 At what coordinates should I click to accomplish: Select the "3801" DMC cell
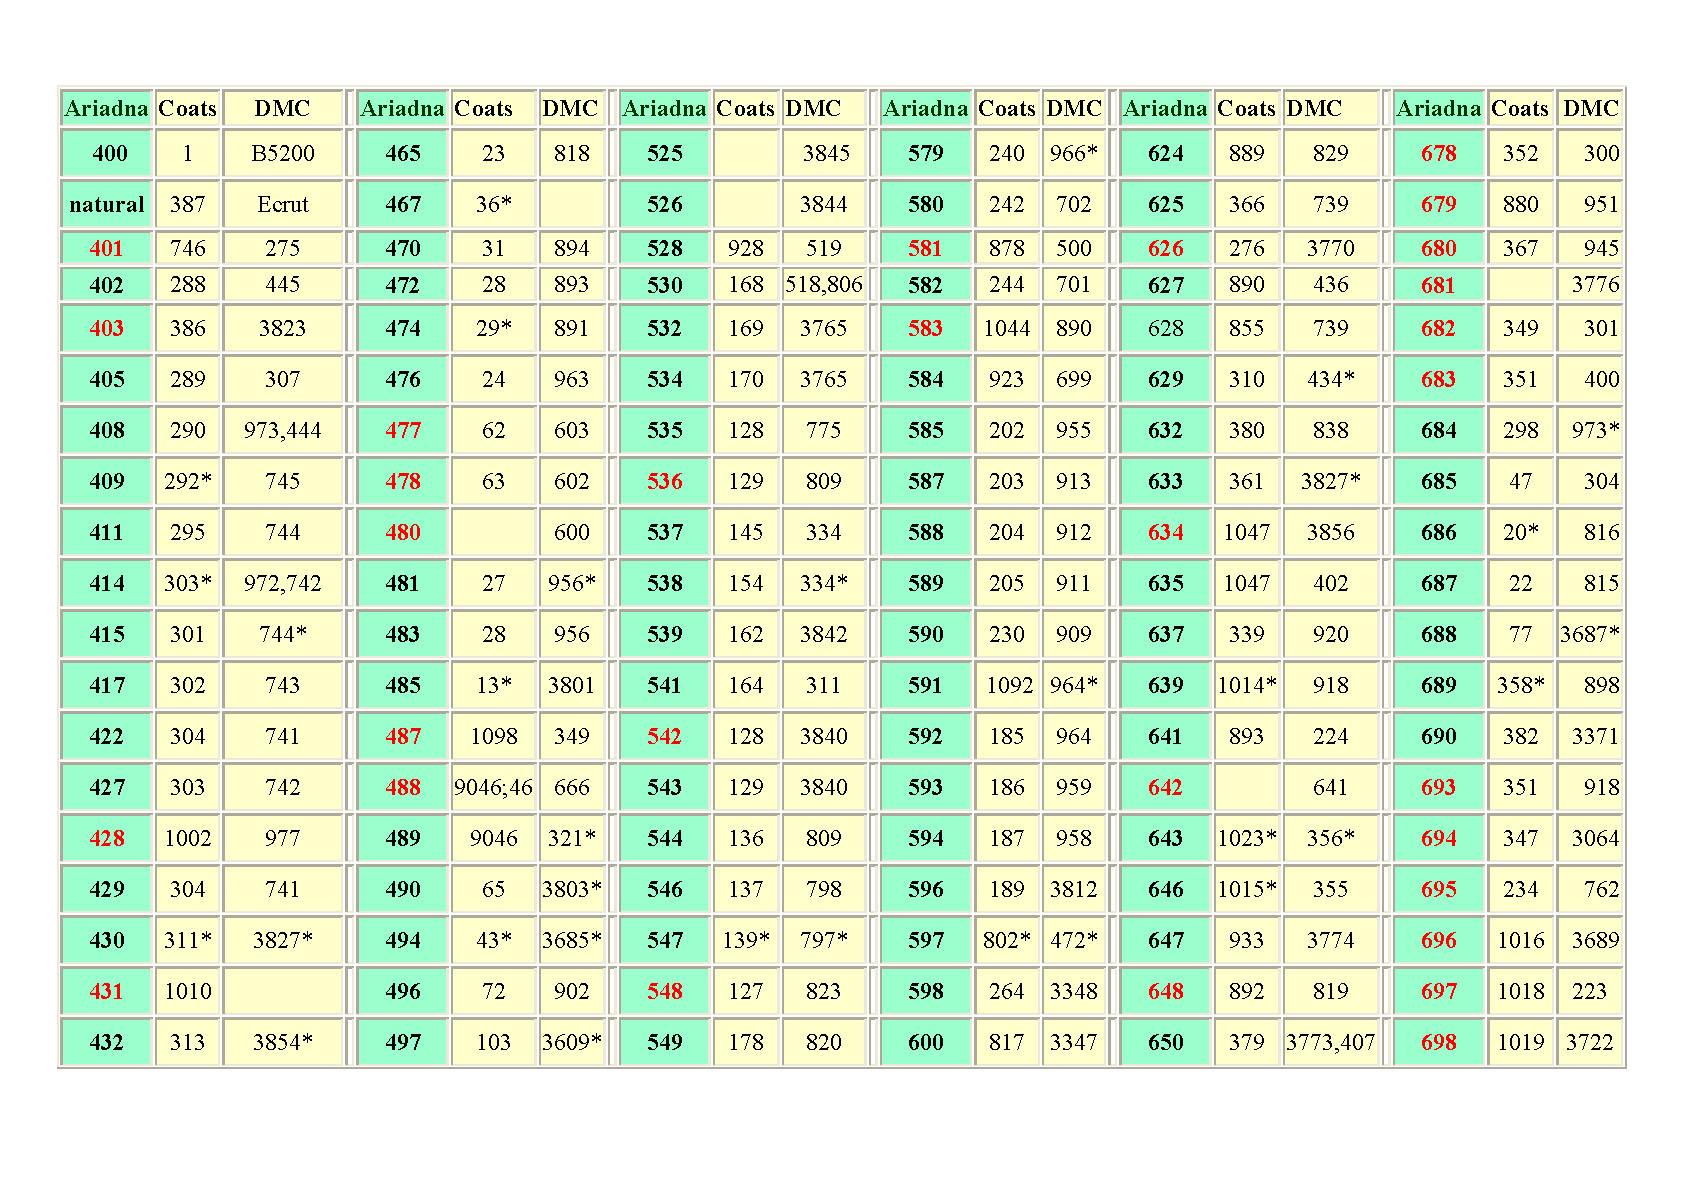click(572, 686)
